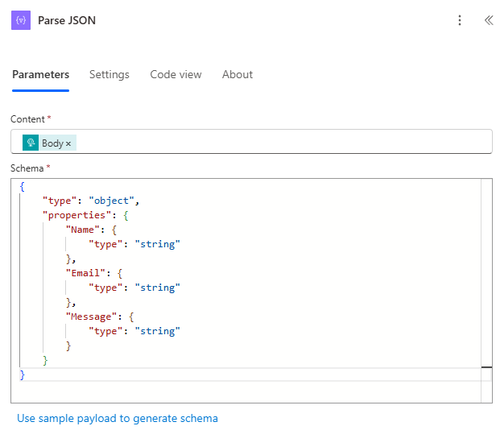This screenshot has width=500, height=439.
Task: Click the "Name" key in schema
Action: [83, 230]
